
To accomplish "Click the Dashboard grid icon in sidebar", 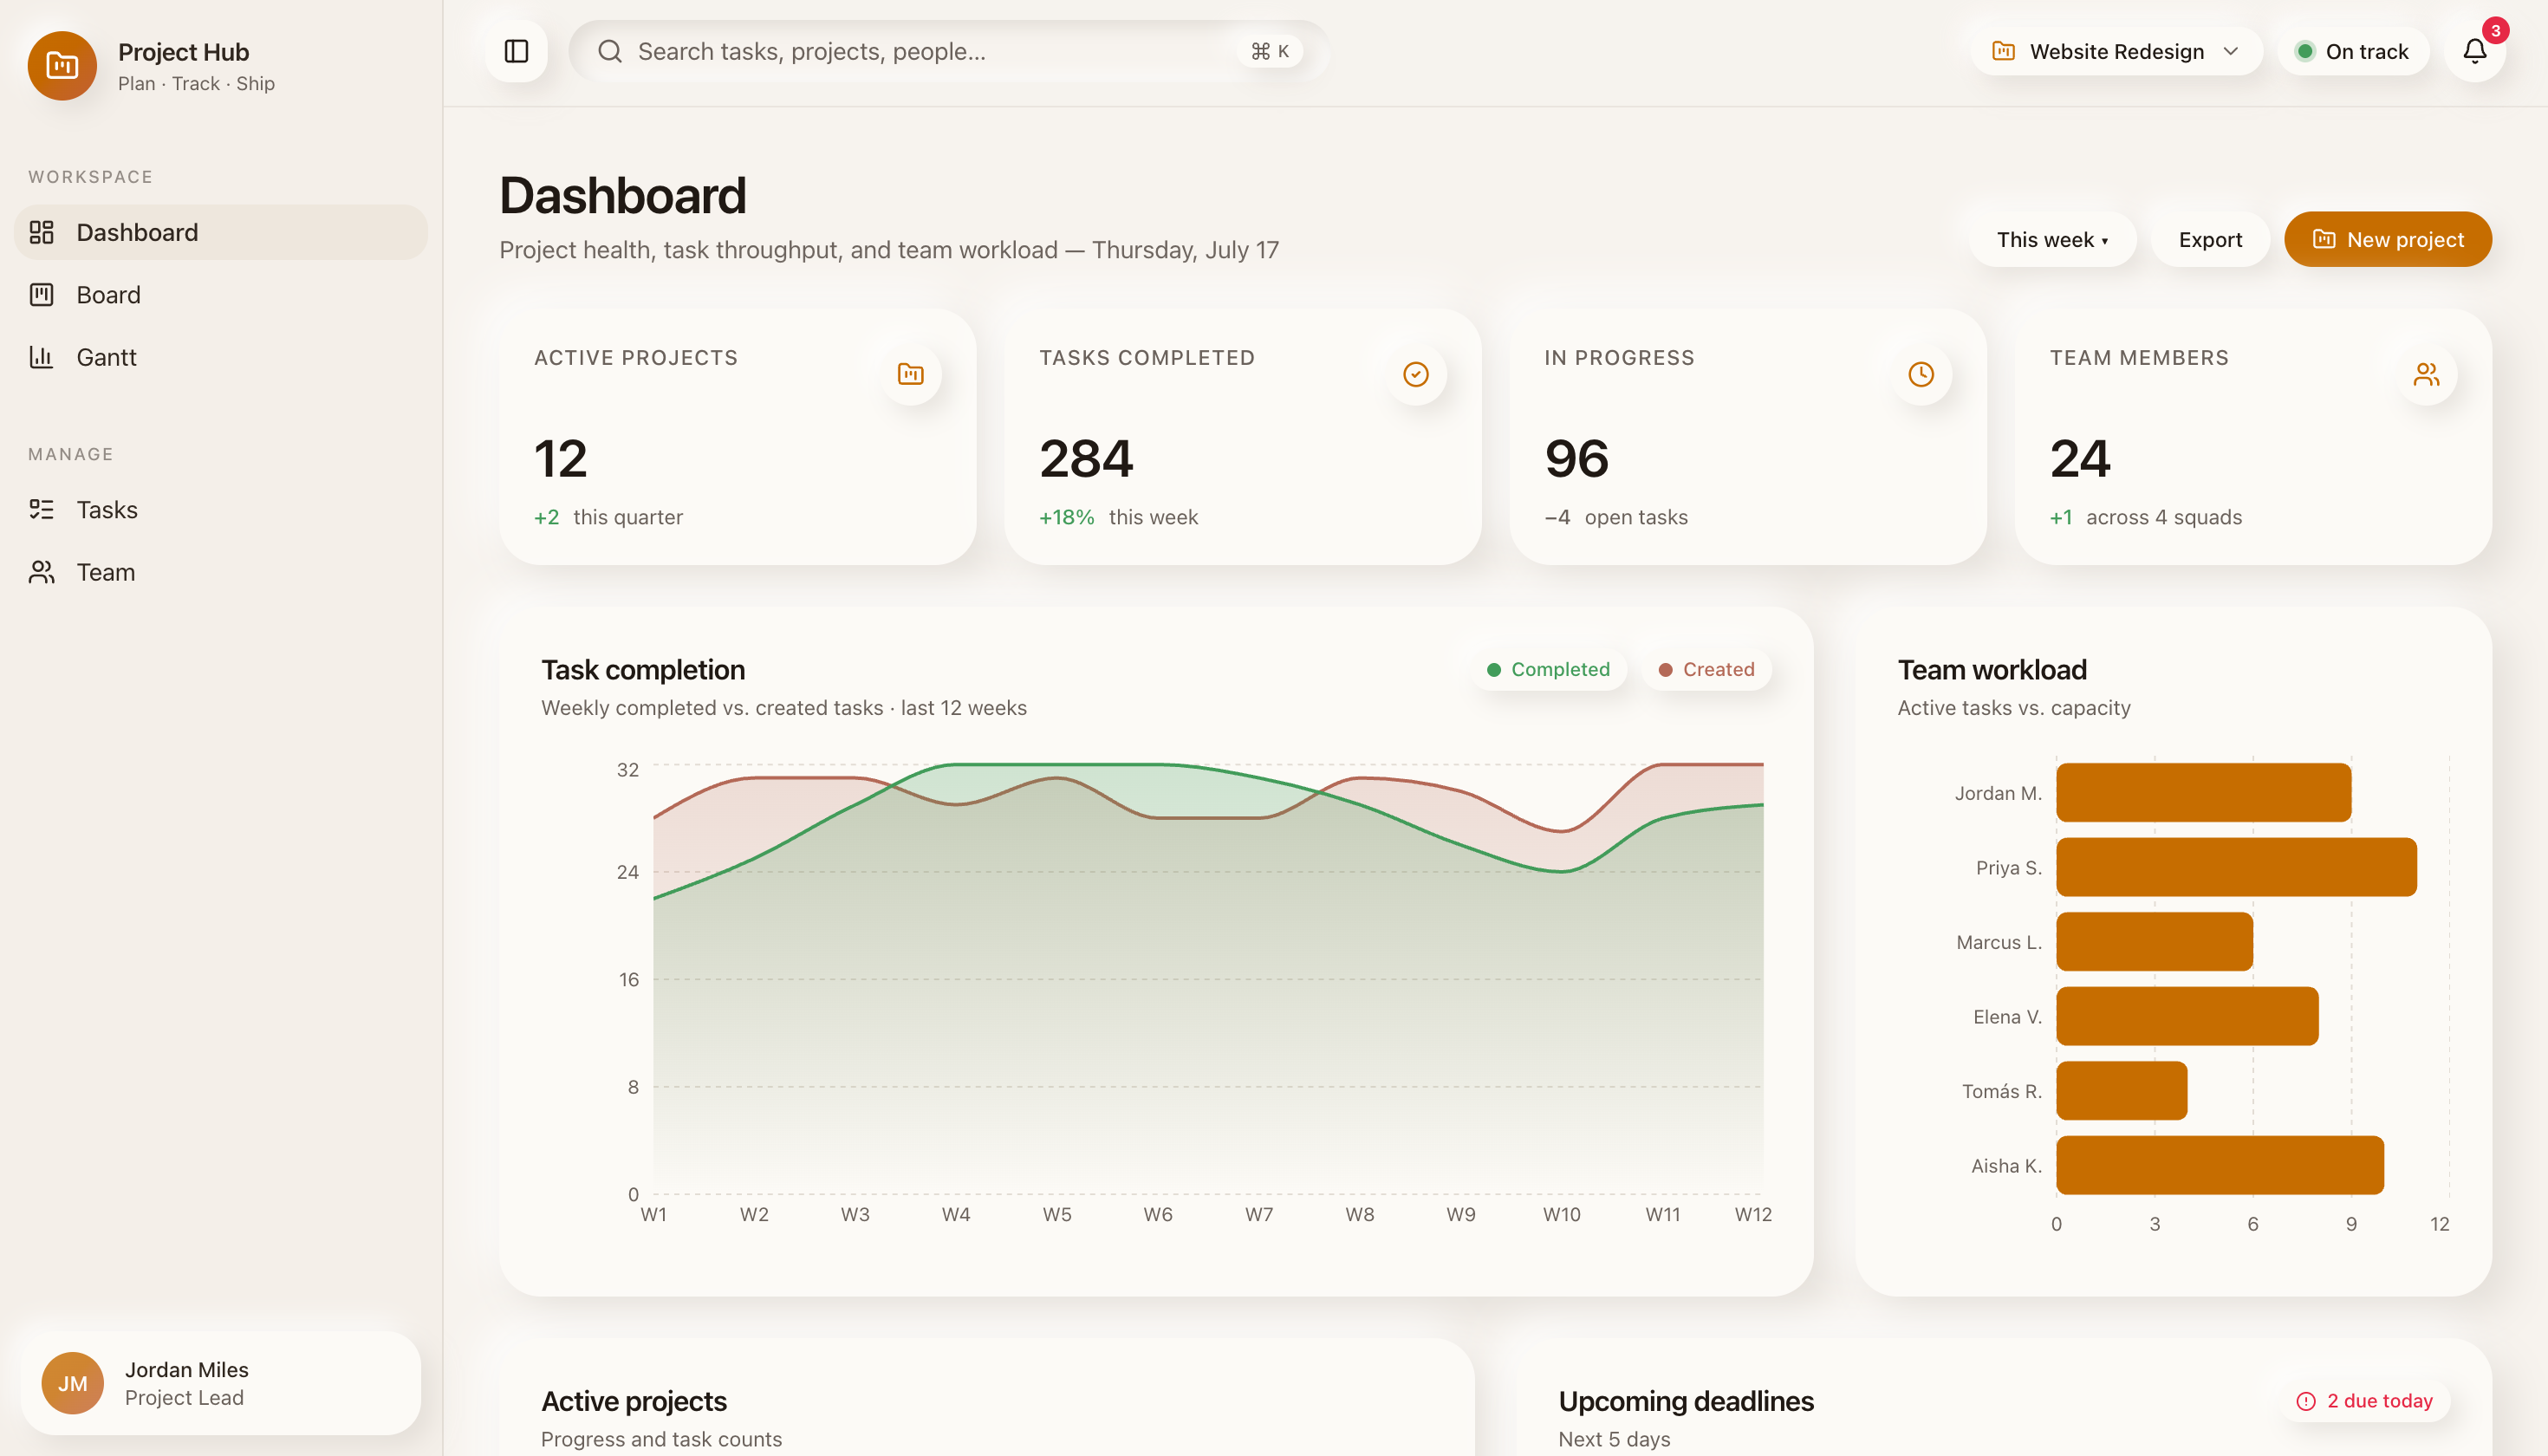I will 41,232.
